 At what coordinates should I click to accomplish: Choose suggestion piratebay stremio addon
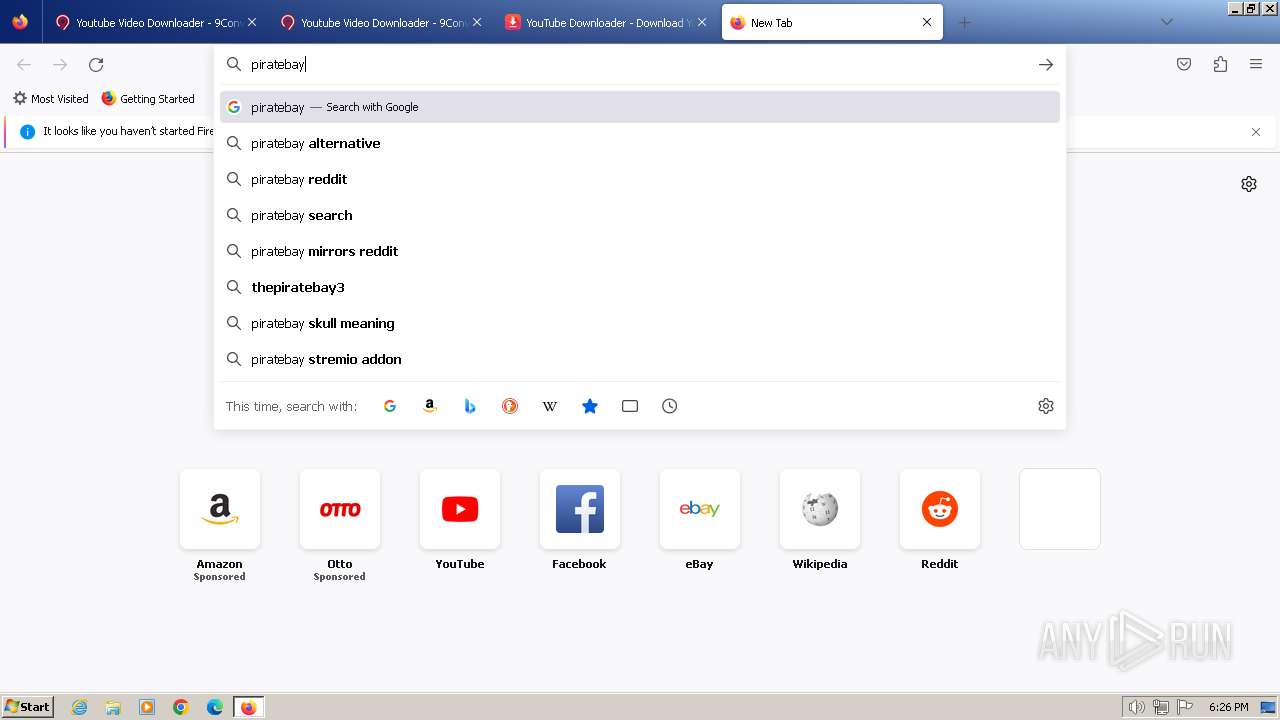click(640, 359)
